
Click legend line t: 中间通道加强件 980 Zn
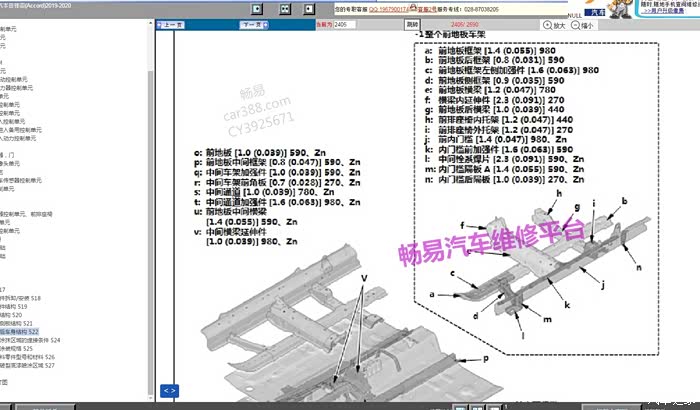click(277, 202)
